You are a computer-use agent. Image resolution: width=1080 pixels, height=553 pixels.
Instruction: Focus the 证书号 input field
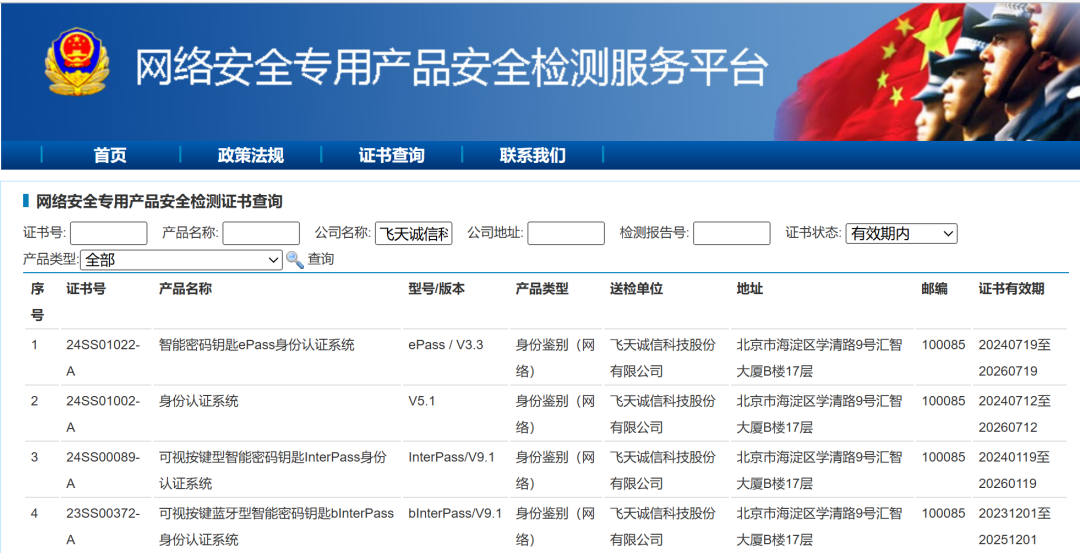(109, 233)
